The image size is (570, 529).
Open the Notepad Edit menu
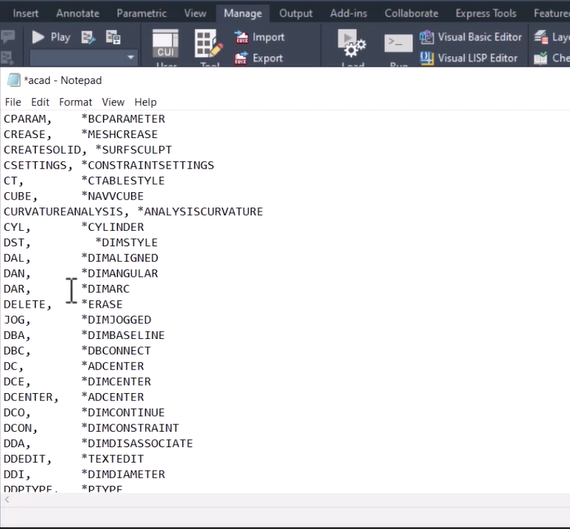pyautogui.click(x=40, y=102)
